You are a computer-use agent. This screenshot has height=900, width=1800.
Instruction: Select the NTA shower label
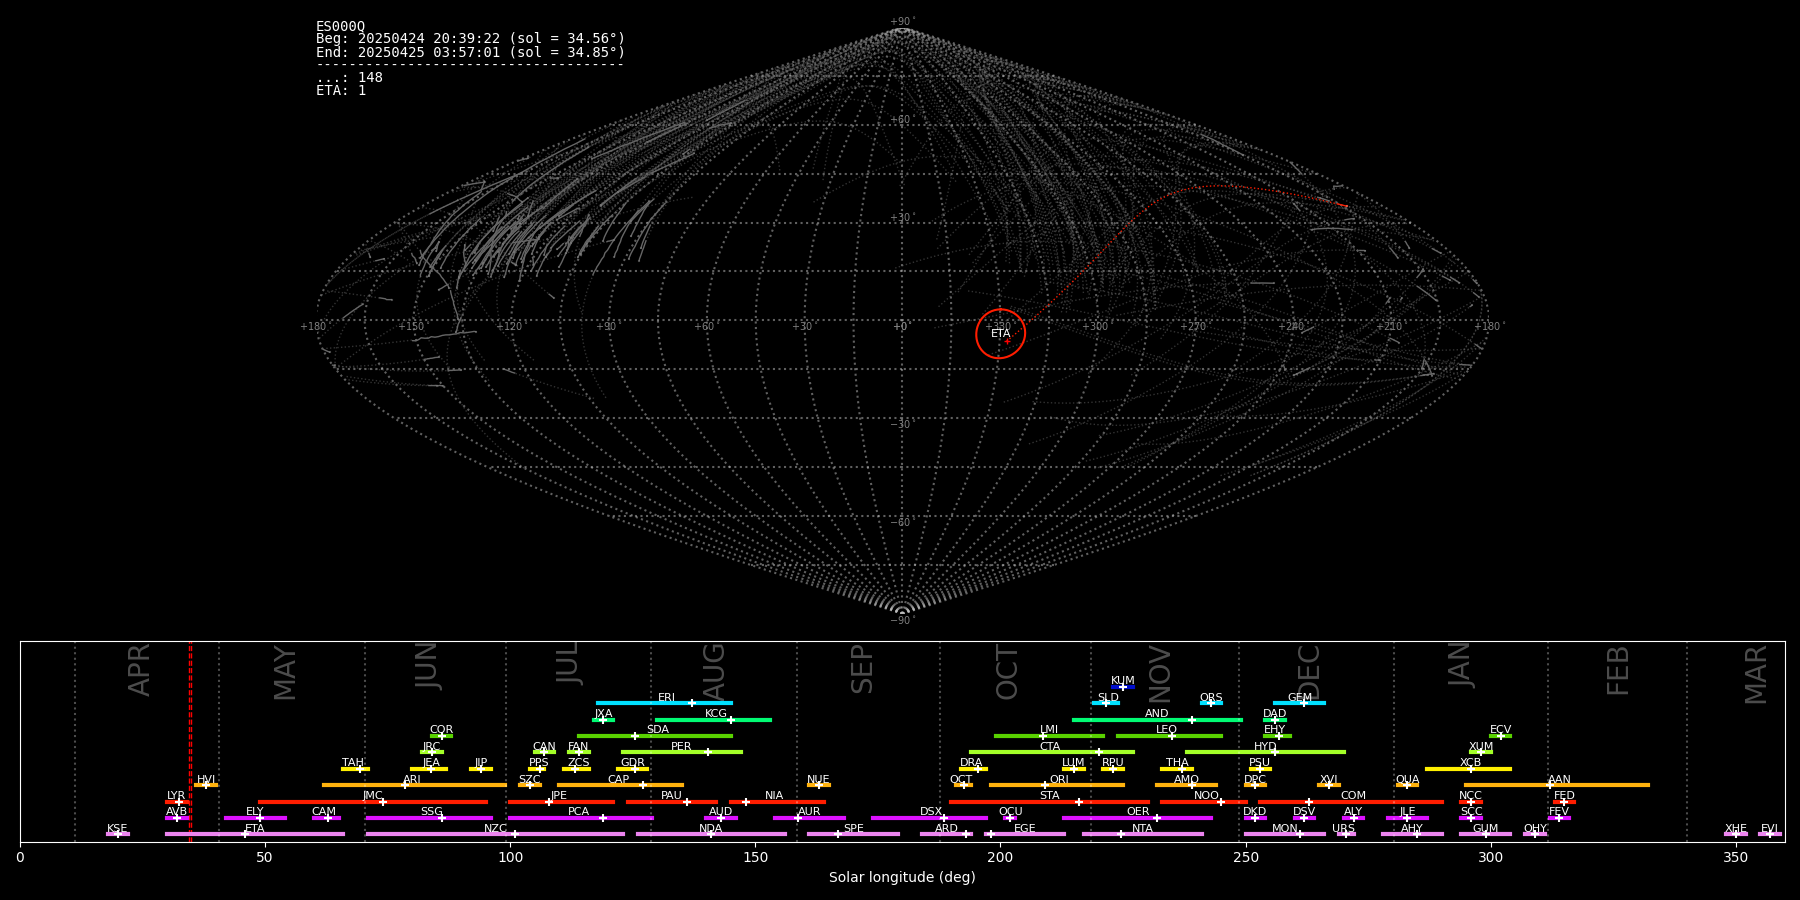pos(1142,829)
